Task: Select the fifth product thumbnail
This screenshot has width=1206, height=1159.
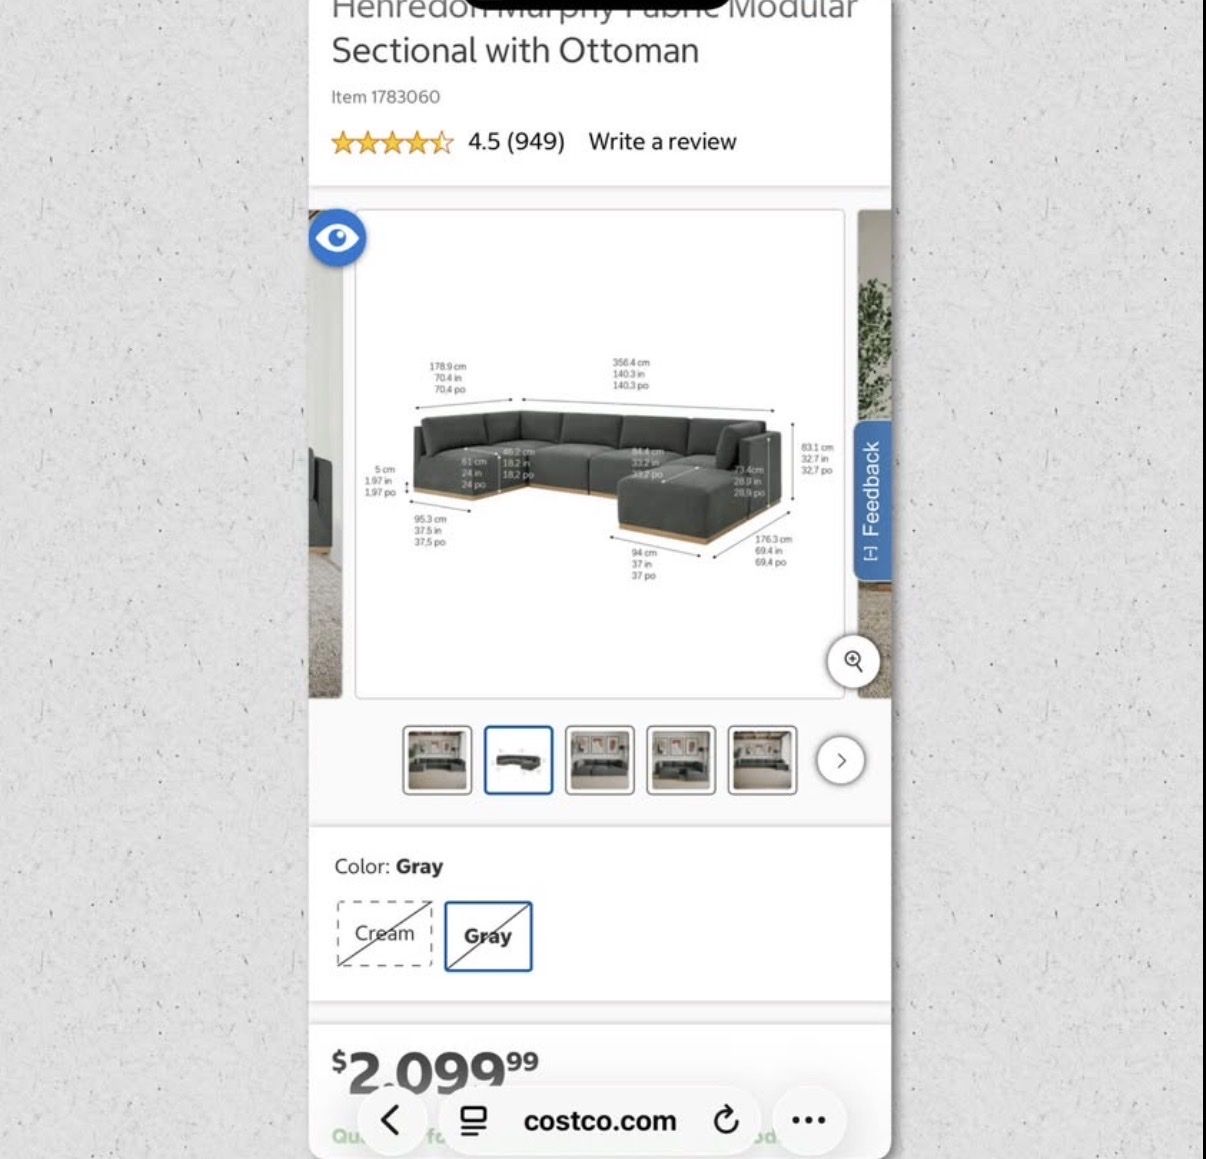Action: 762,761
